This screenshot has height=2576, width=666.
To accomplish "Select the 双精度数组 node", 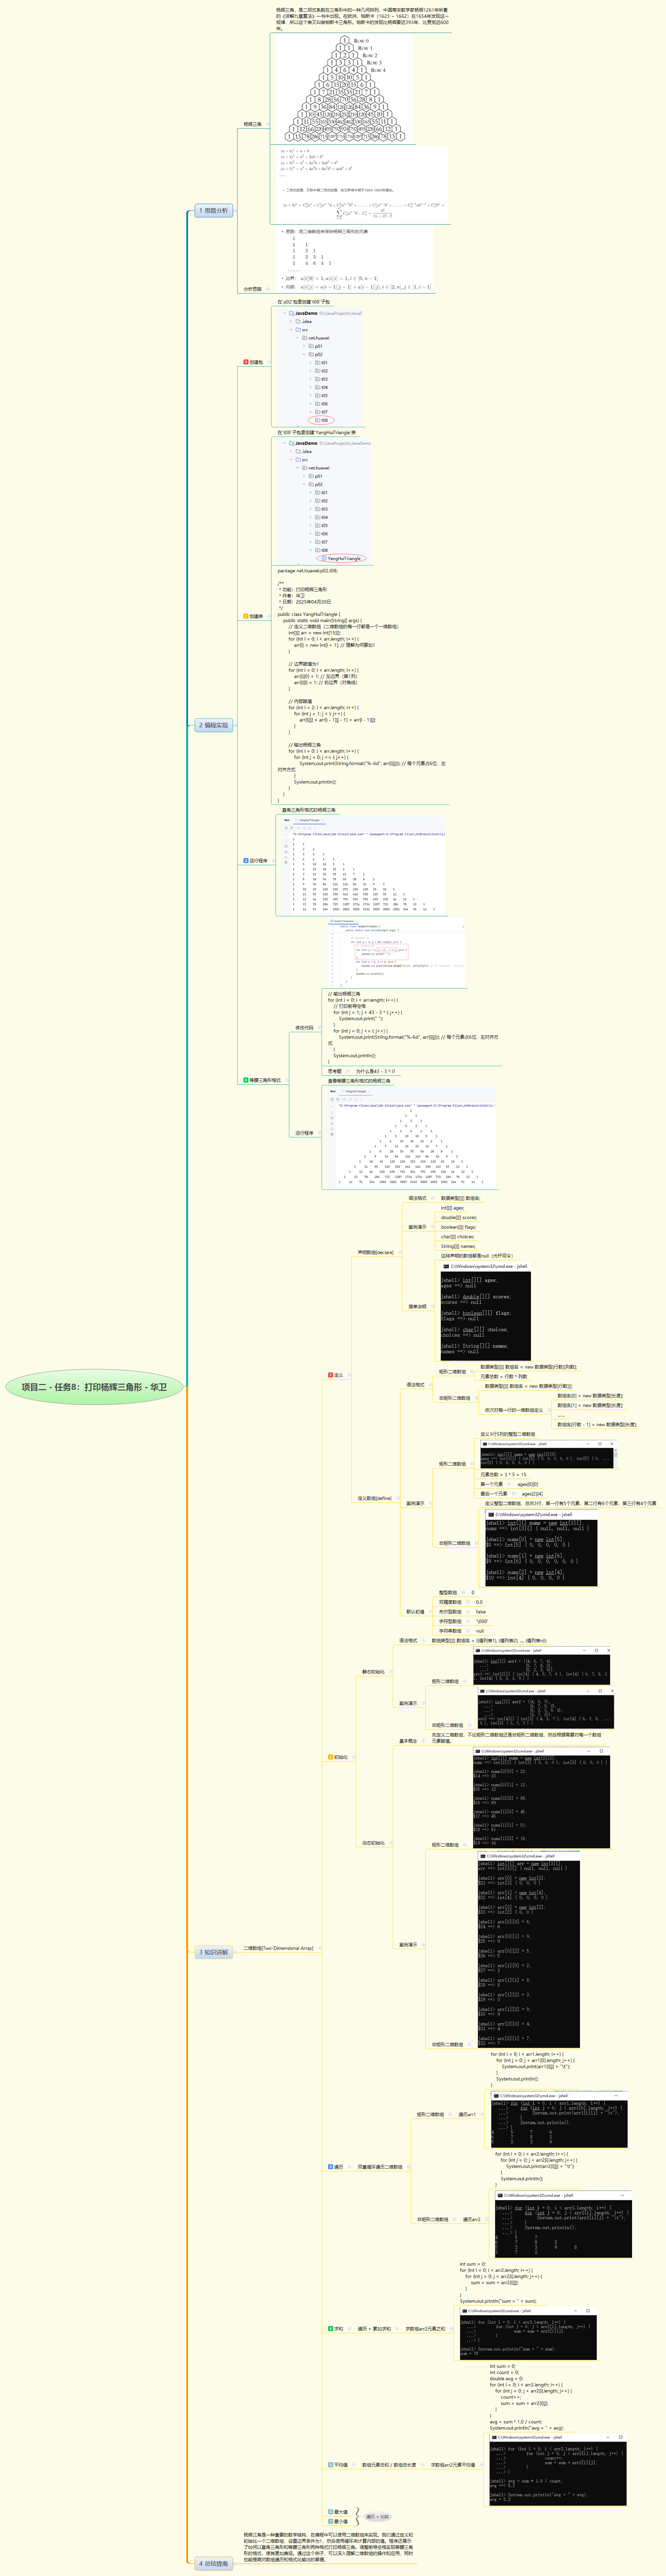I will pyautogui.click(x=450, y=1602).
